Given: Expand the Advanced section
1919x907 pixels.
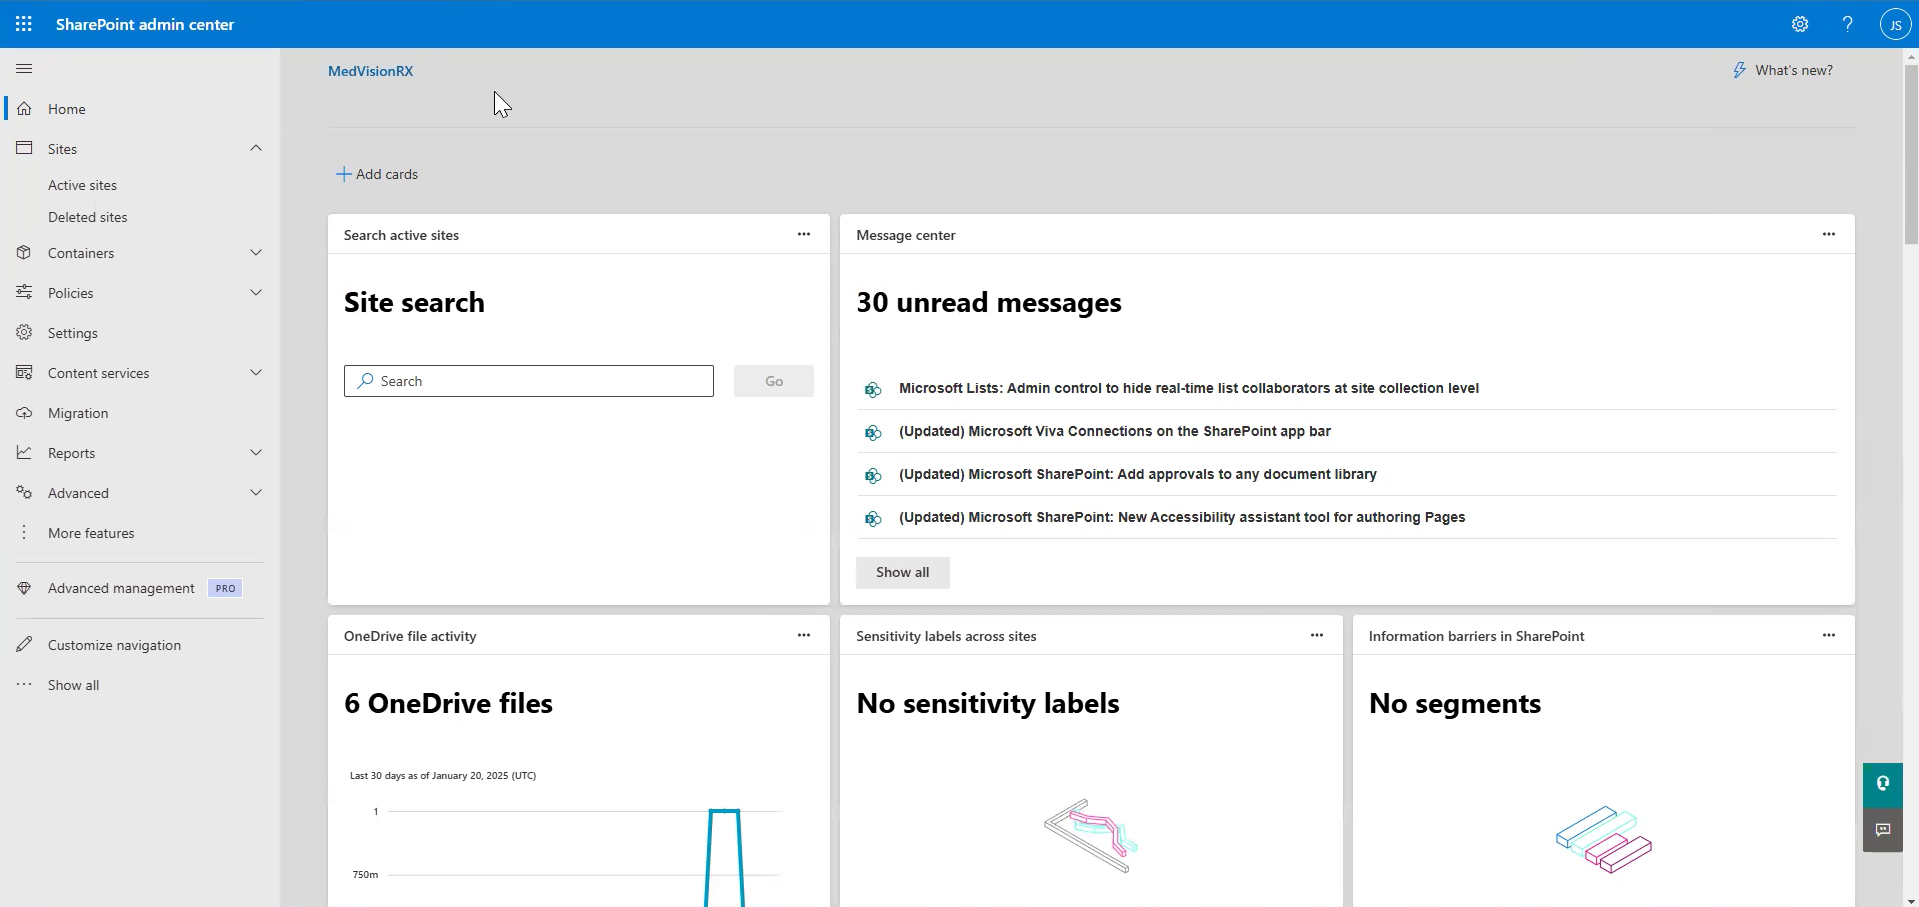Looking at the screenshot, I should point(256,492).
